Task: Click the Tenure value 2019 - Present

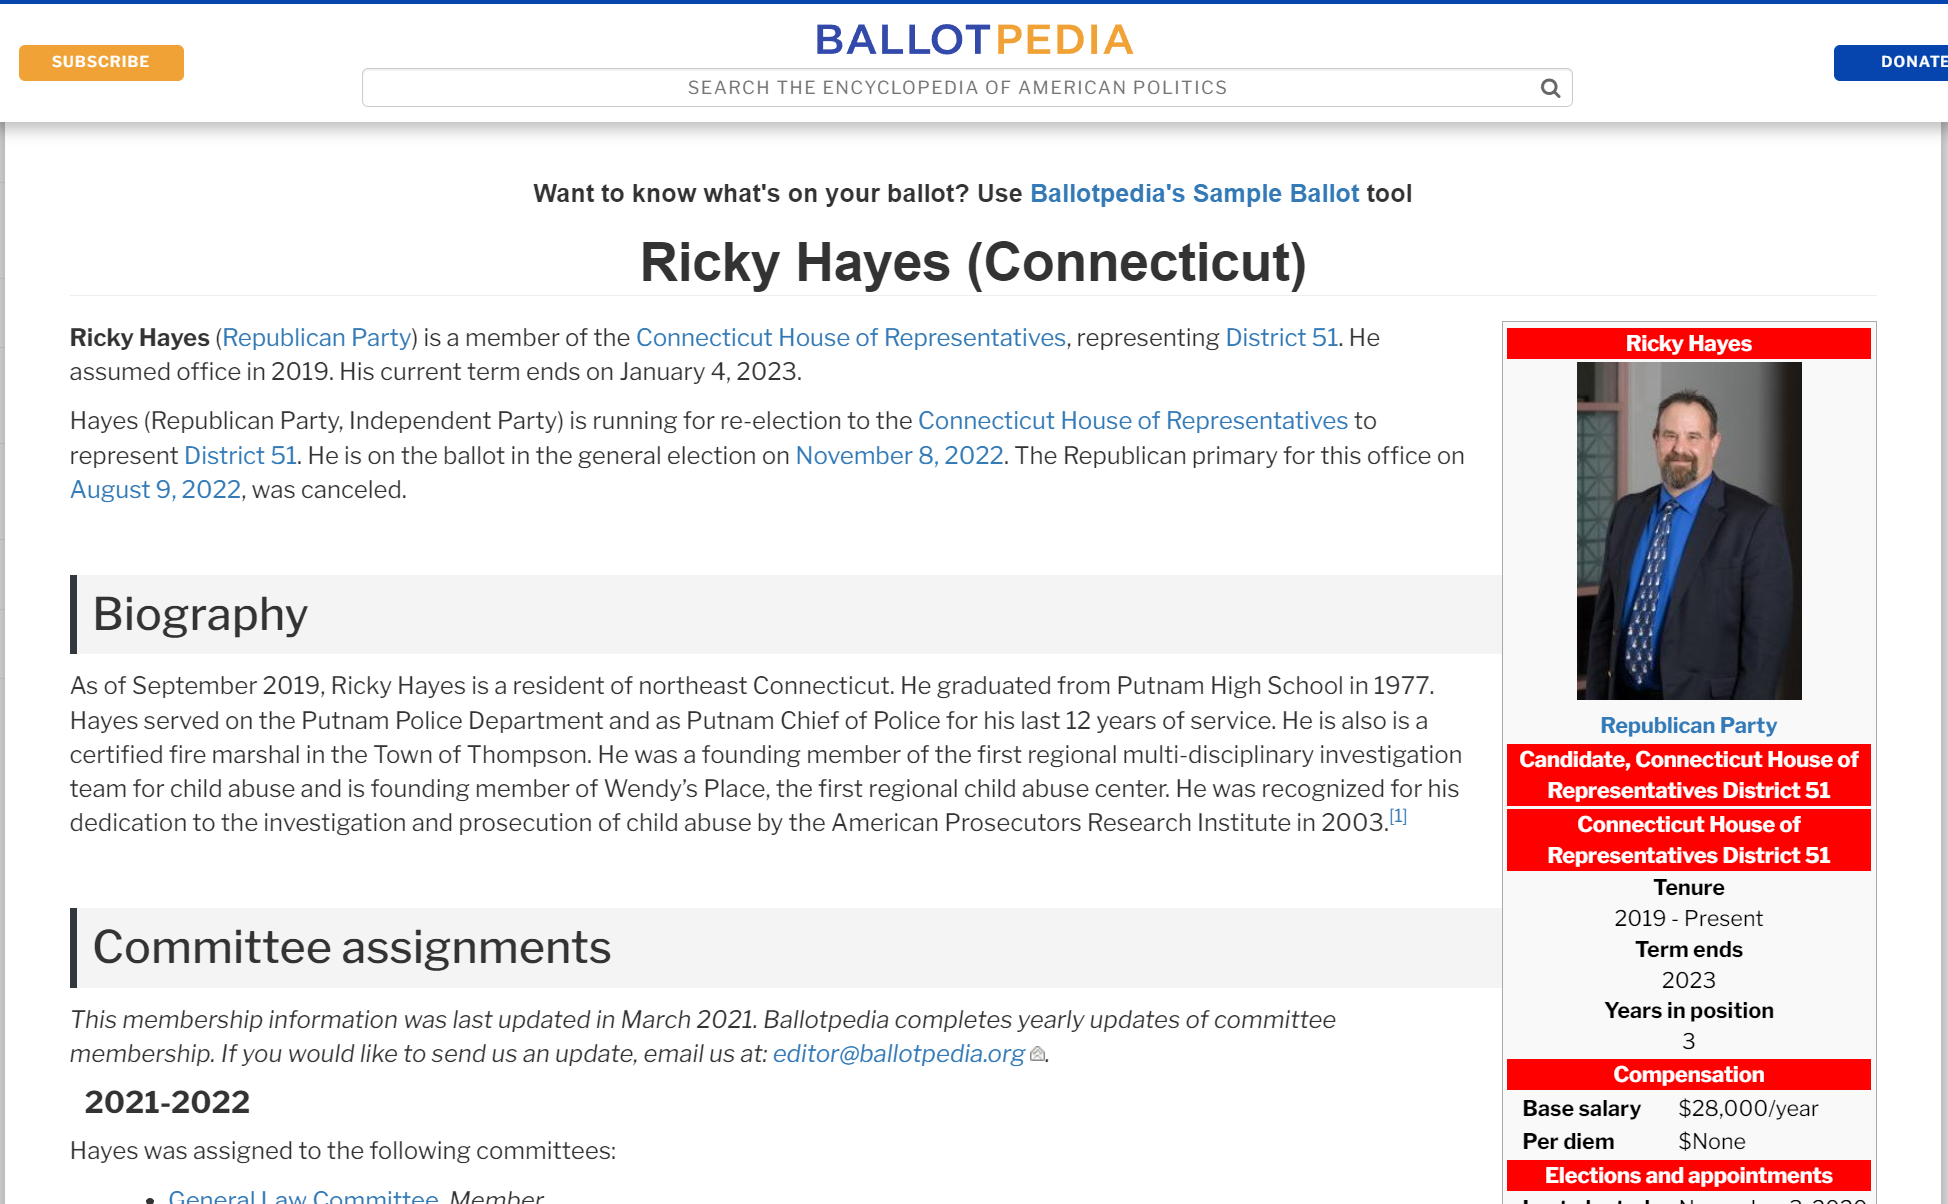Action: 1688,919
